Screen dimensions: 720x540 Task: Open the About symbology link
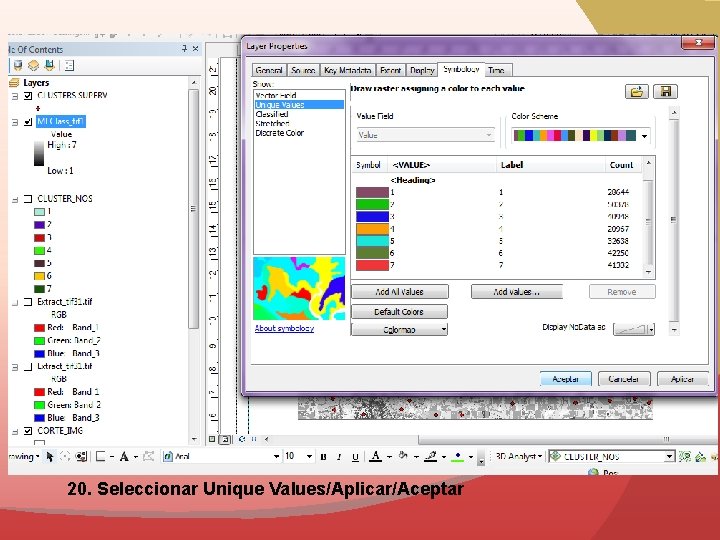tap(284, 328)
